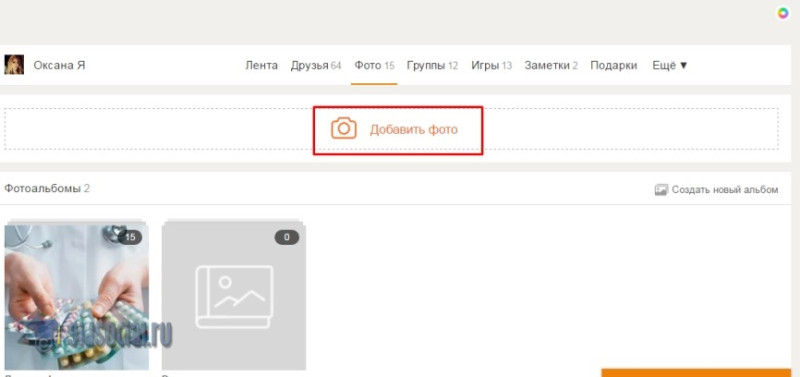Expand the Ещё dropdown menu
This screenshot has width=800, height=377.
(670, 65)
